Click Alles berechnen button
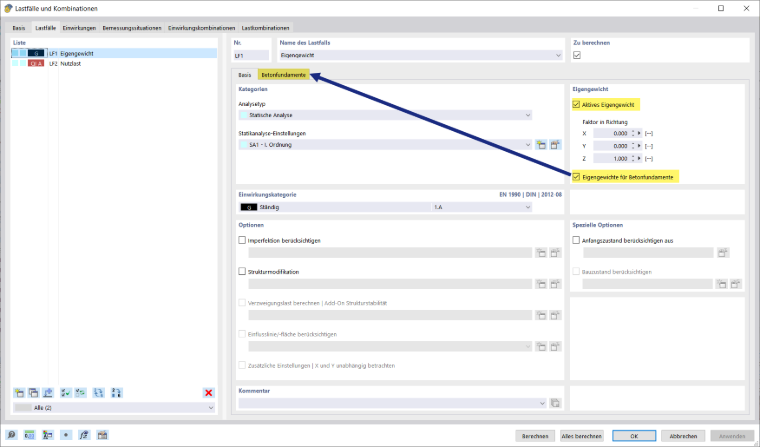 pos(582,436)
